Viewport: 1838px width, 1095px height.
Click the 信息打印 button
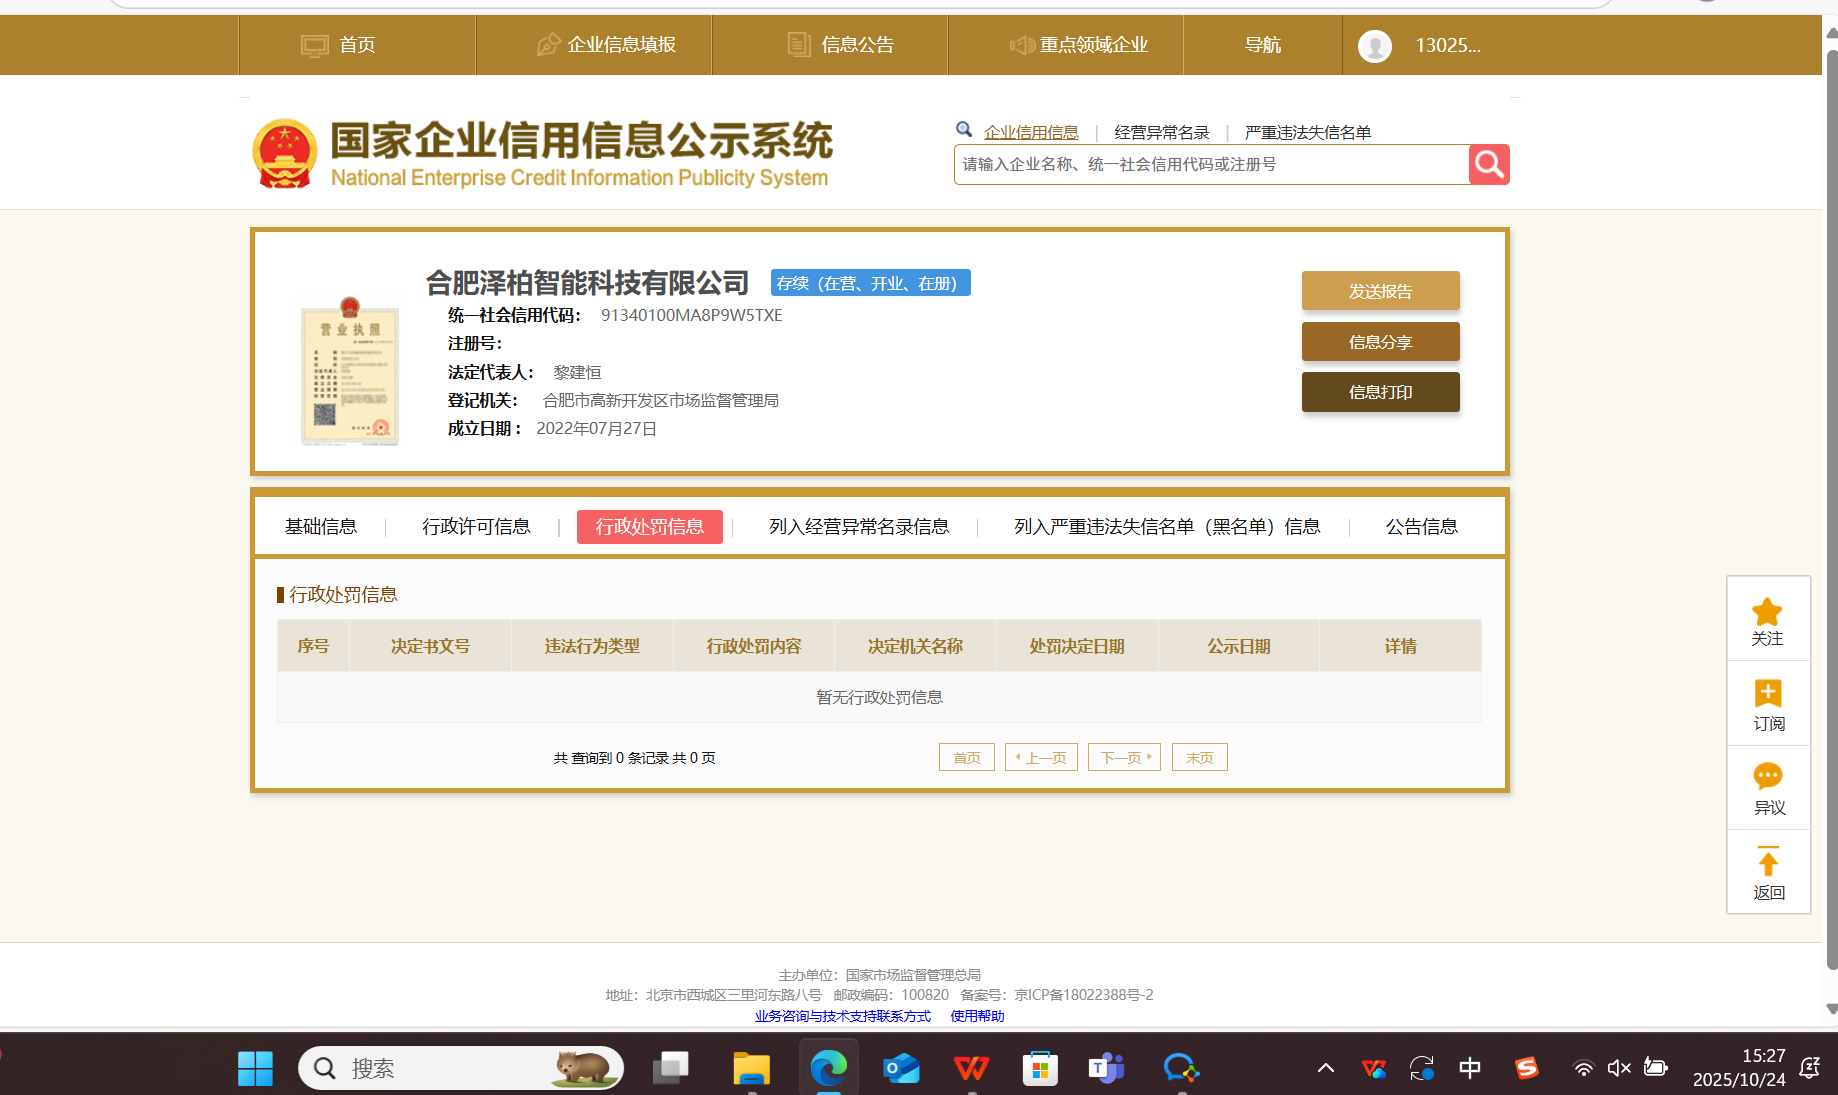pyautogui.click(x=1380, y=392)
